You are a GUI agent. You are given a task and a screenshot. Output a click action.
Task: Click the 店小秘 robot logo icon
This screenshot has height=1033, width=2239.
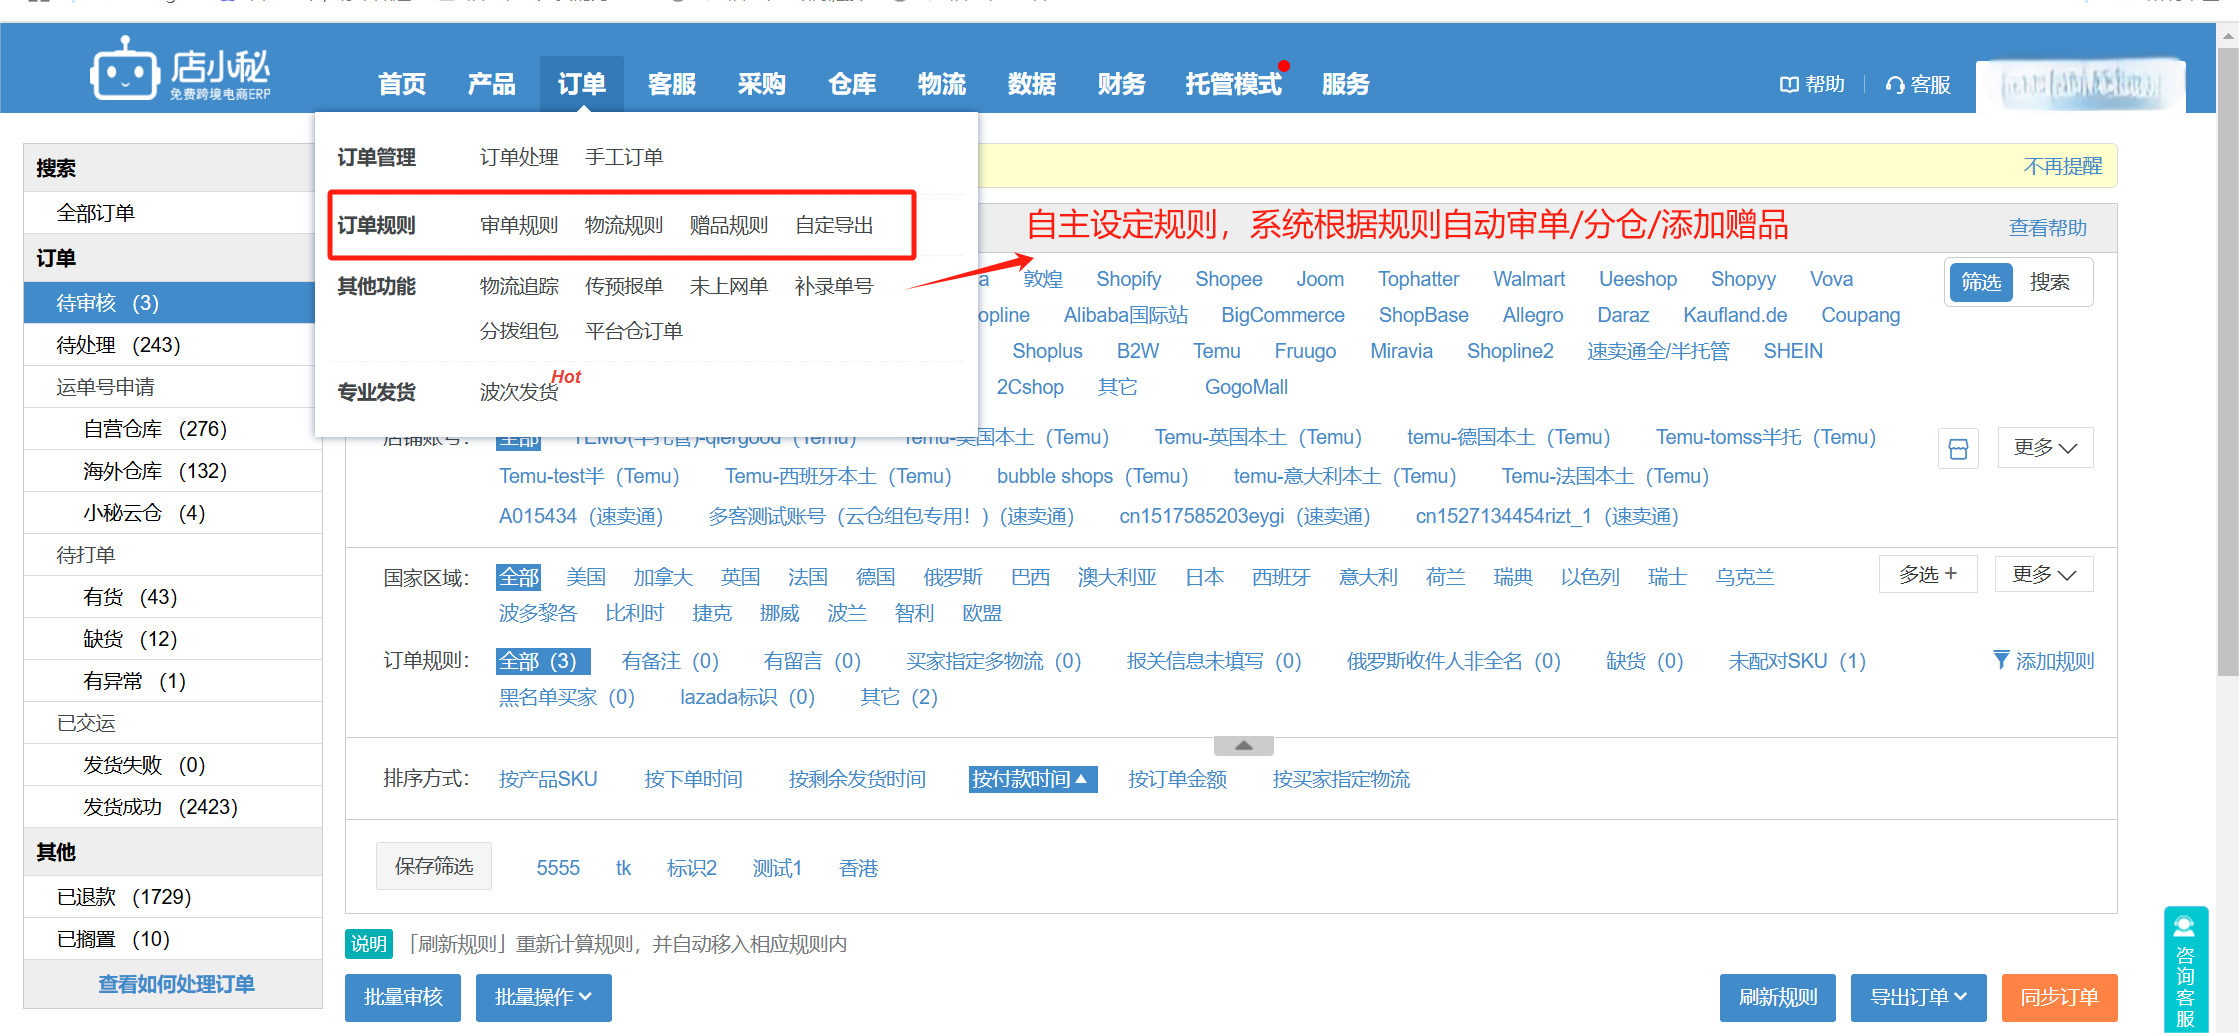pos(124,69)
